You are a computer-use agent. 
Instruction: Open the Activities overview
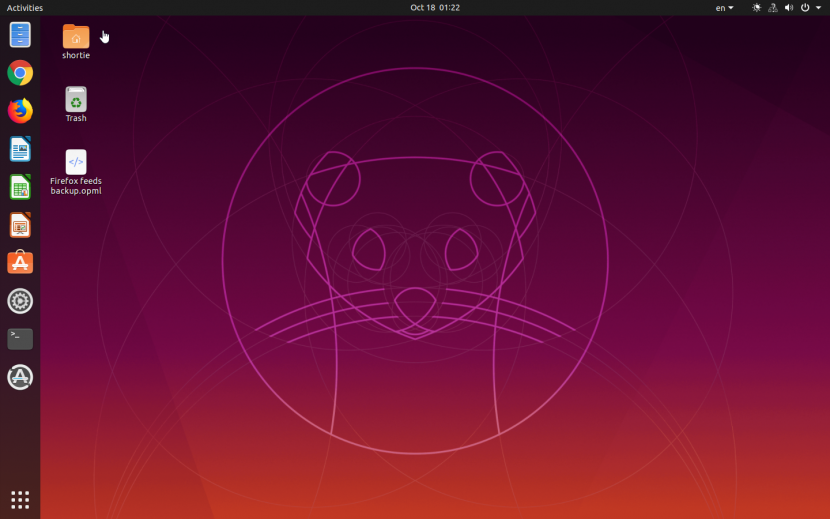24,7
